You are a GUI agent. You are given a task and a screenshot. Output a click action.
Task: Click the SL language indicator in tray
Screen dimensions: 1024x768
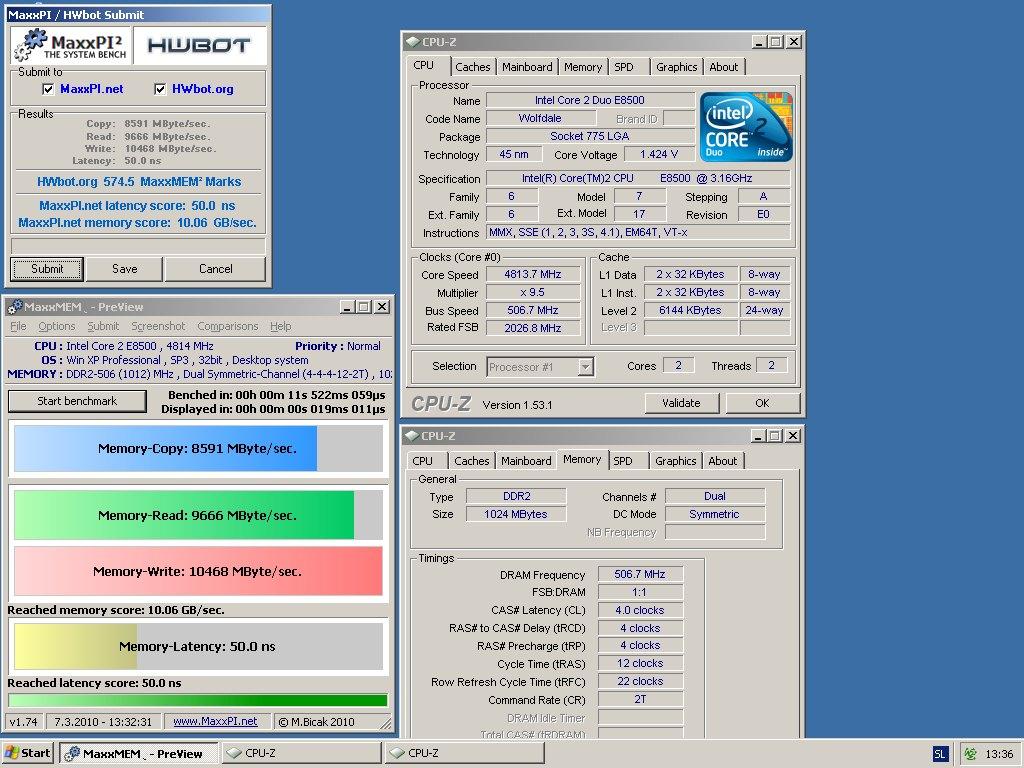pyautogui.click(x=939, y=754)
